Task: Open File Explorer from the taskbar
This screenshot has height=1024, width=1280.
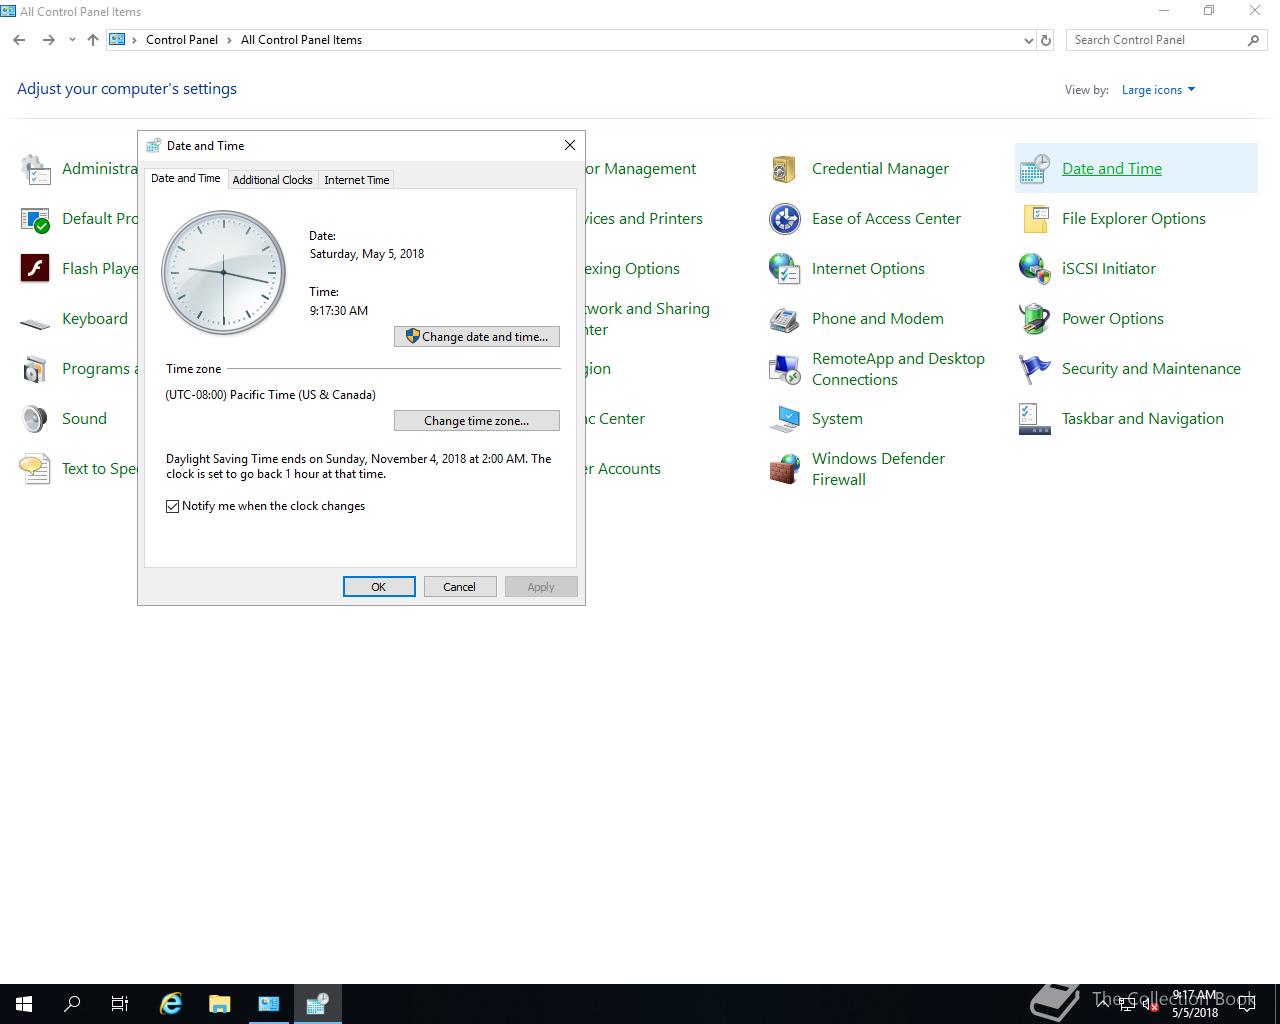Action: click(219, 1004)
